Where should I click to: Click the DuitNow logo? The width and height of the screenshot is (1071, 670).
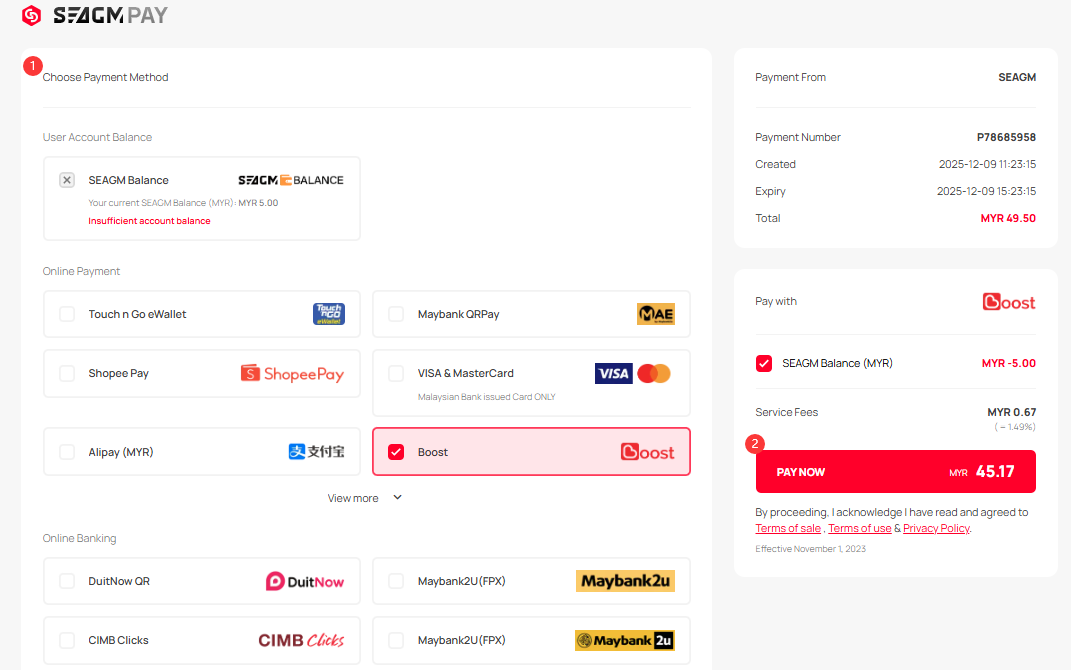pos(304,581)
